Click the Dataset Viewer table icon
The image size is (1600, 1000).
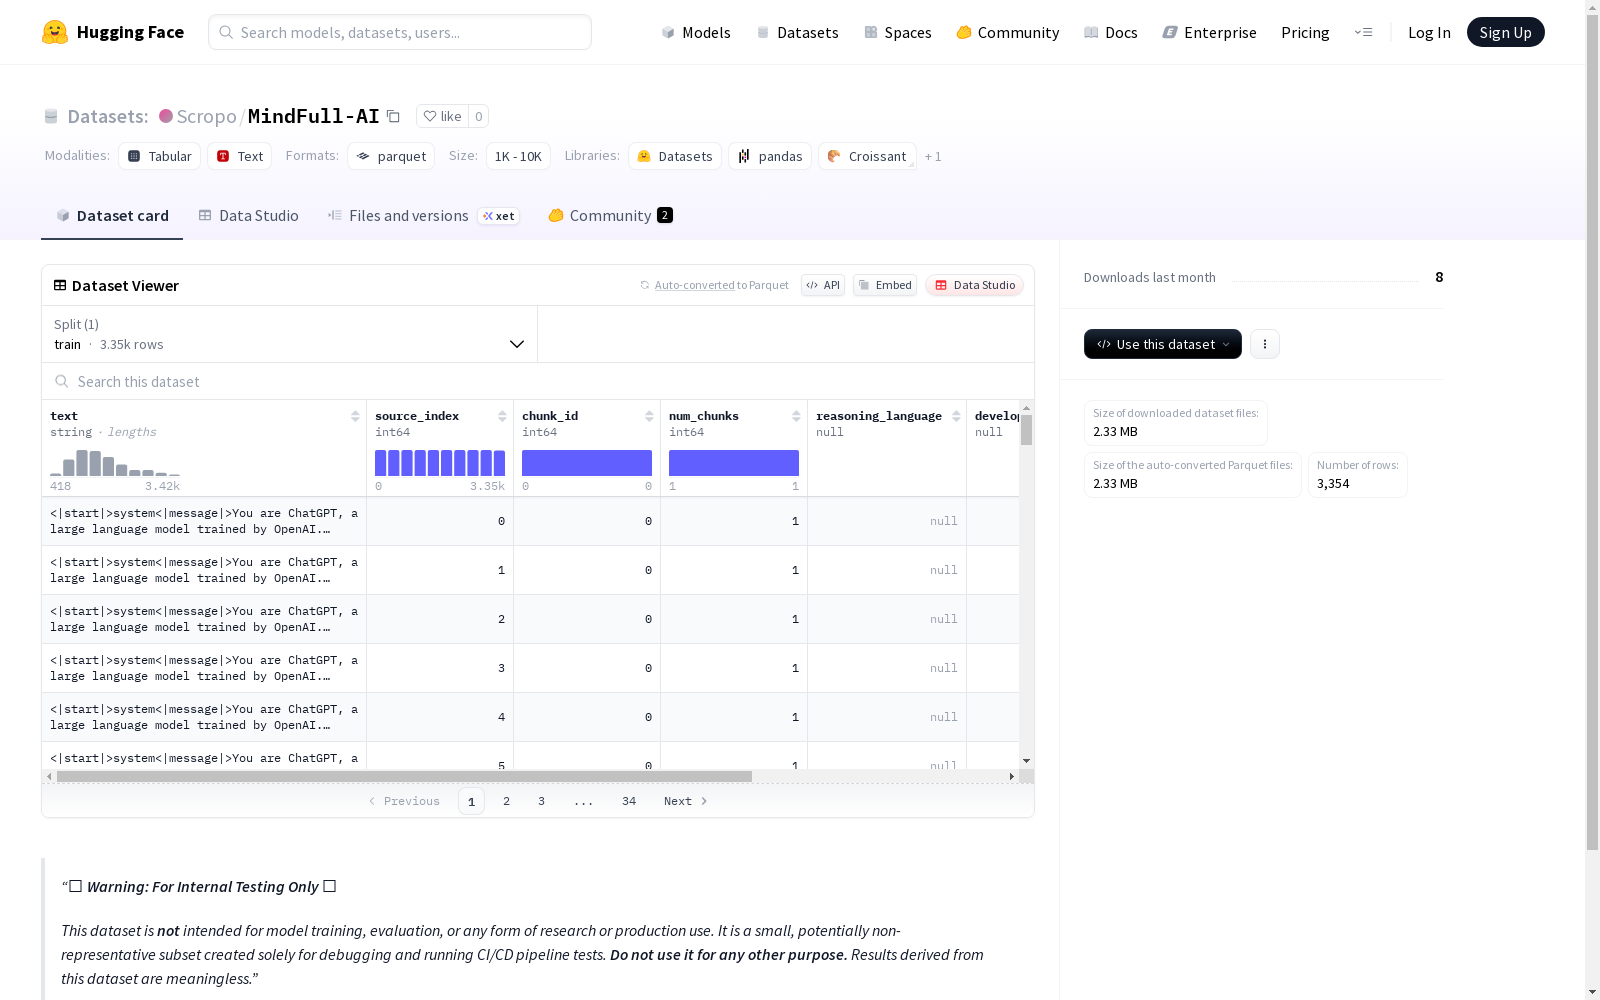click(60, 285)
